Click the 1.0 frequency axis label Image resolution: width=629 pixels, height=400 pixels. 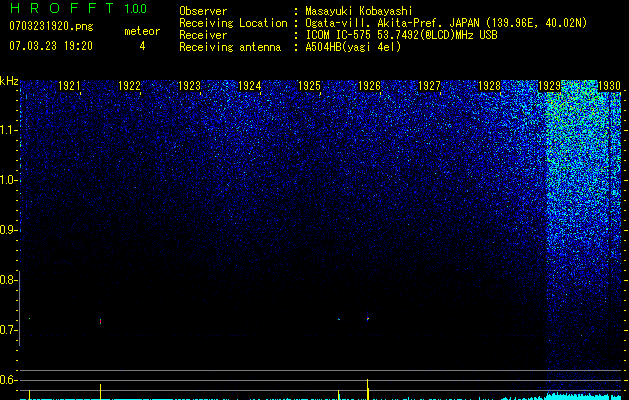(x=8, y=181)
